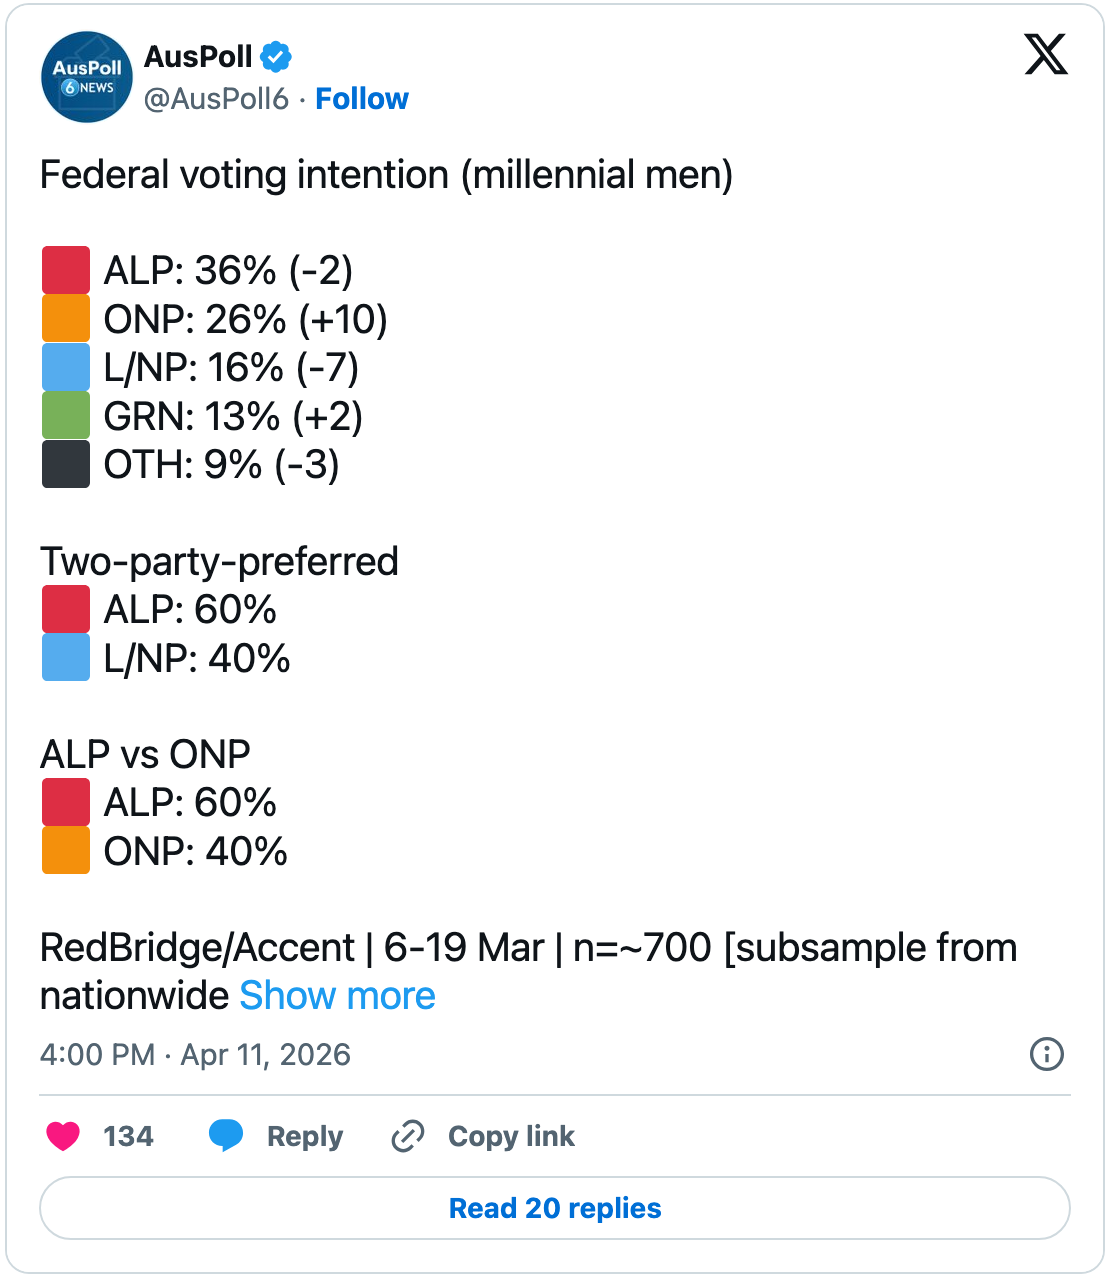The height and width of the screenshot is (1280, 1110).
Task: Click the X logo icon
Action: 1045,54
